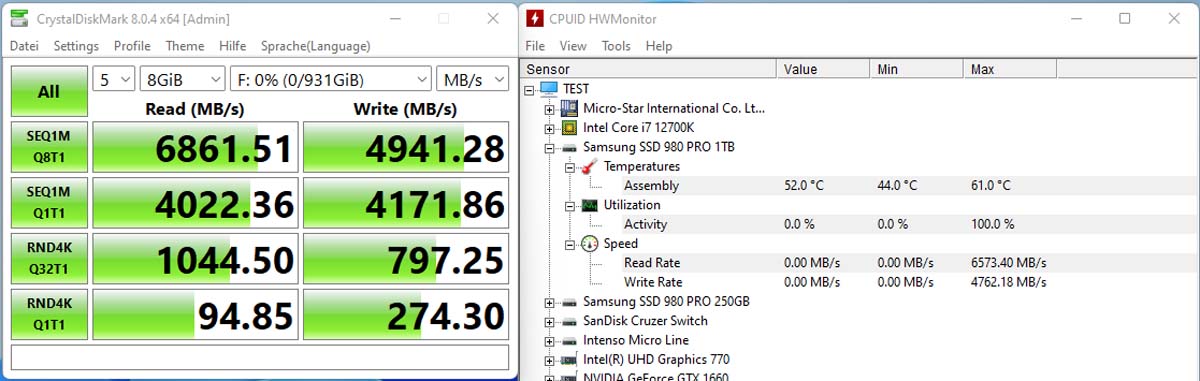Viewport: 1200px width, 381px height.
Task: Open the F: drive selection dropdown
Action: tap(330, 79)
